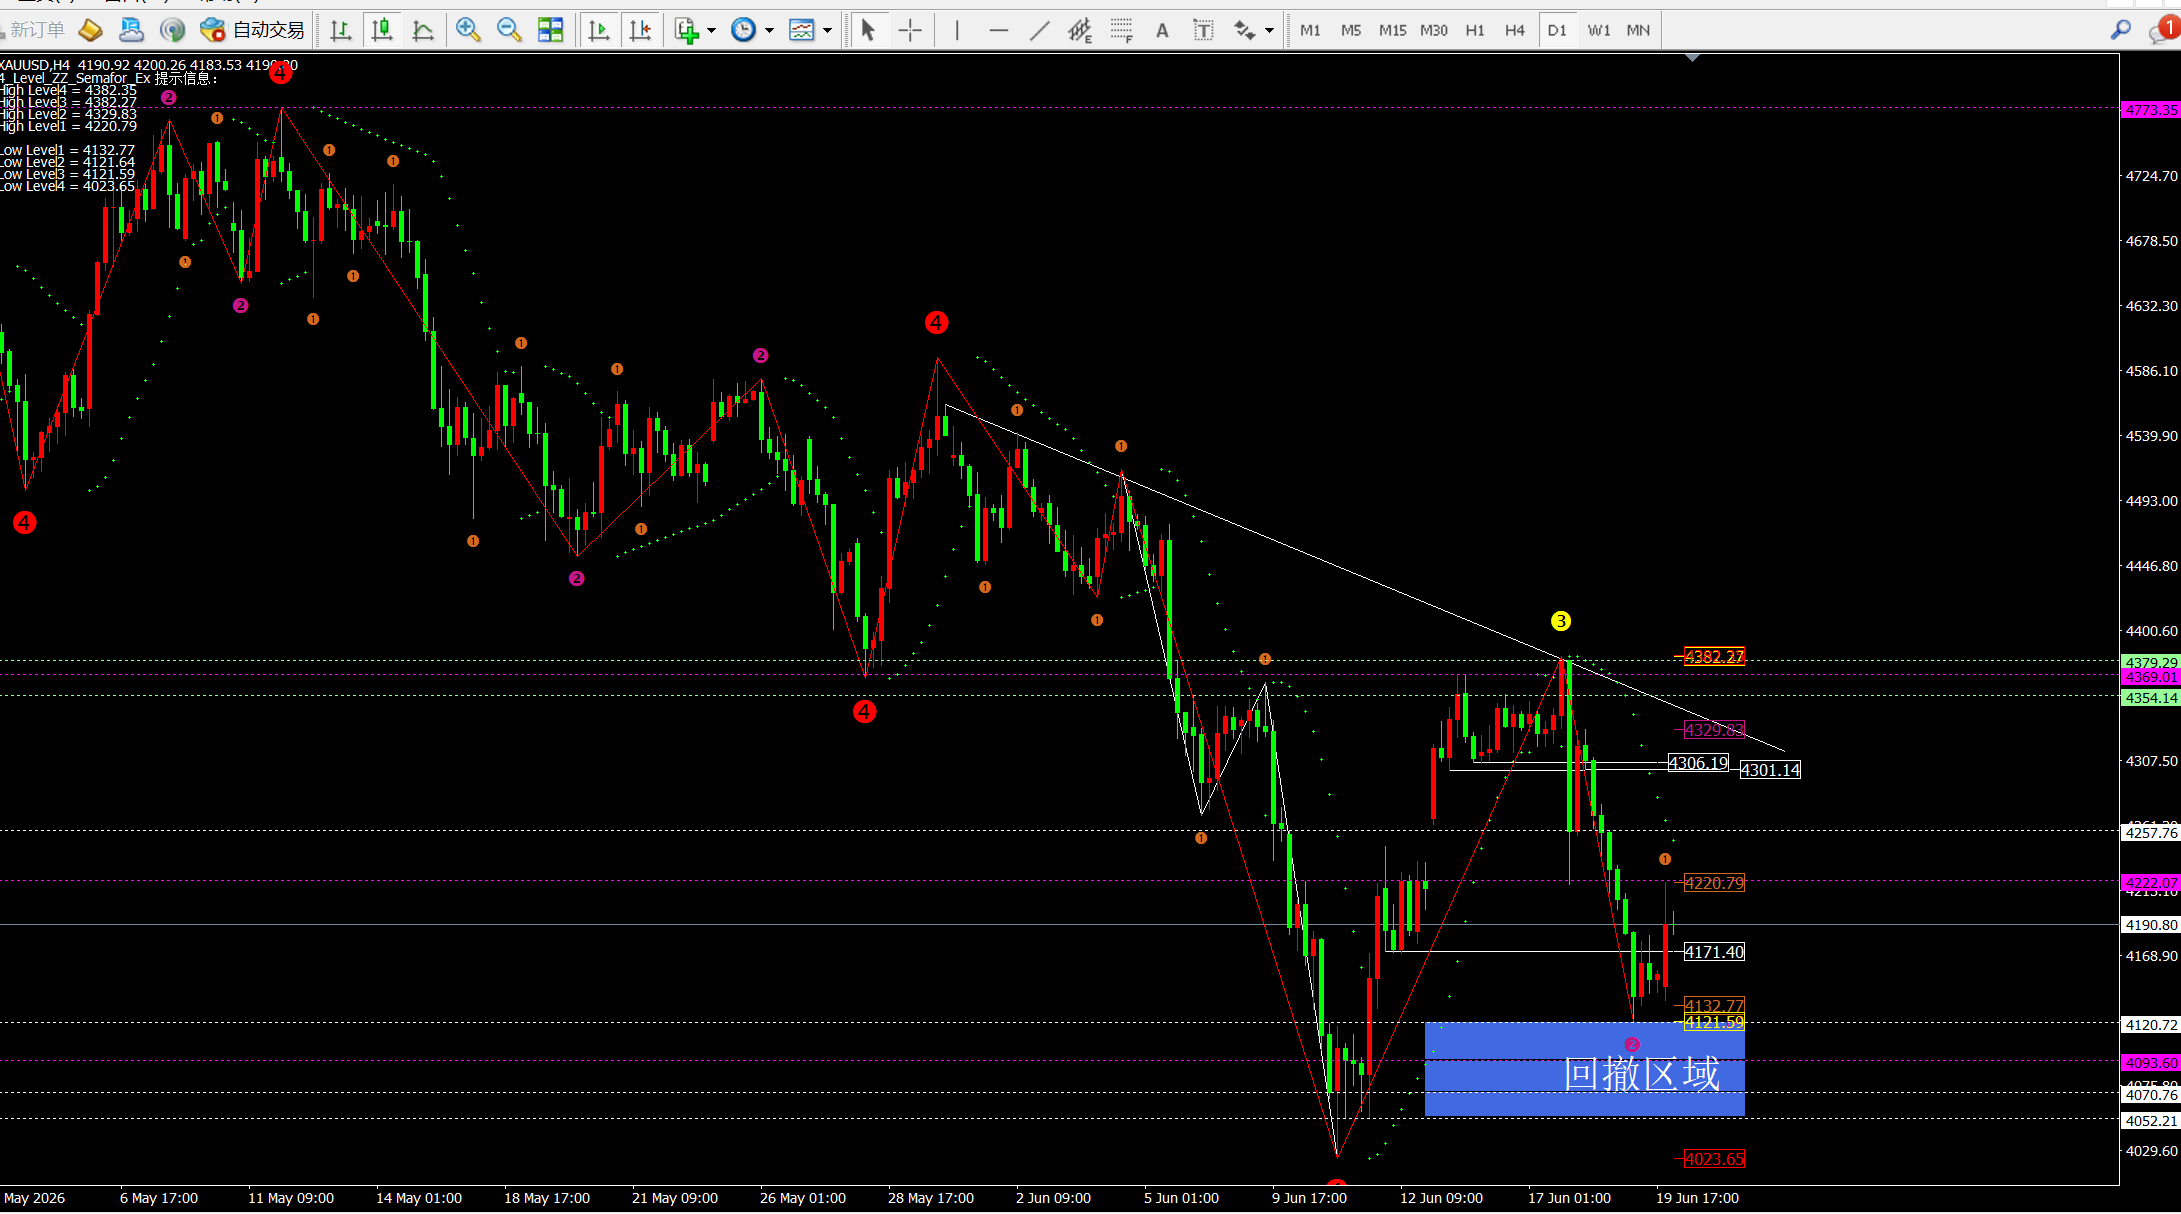Select the trendline drawing tool
The width and height of the screenshot is (2181, 1214).
click(x=1039, y=30)
